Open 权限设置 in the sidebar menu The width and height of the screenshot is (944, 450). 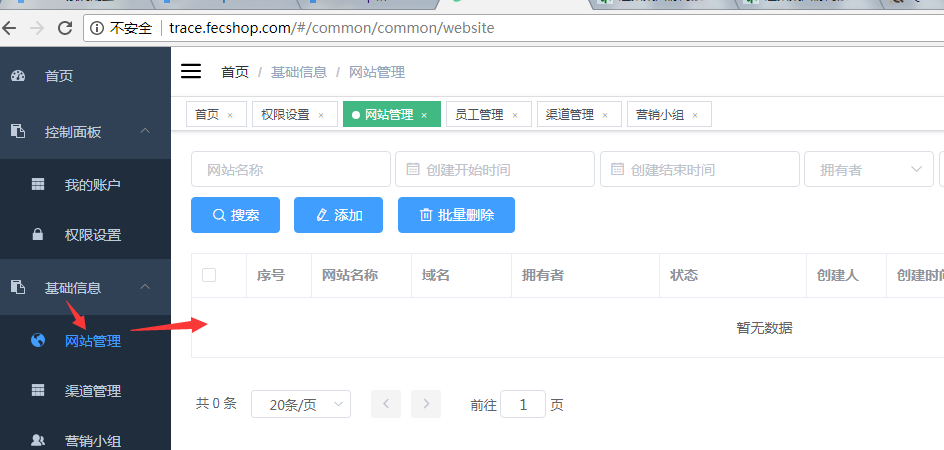(85, 234)
